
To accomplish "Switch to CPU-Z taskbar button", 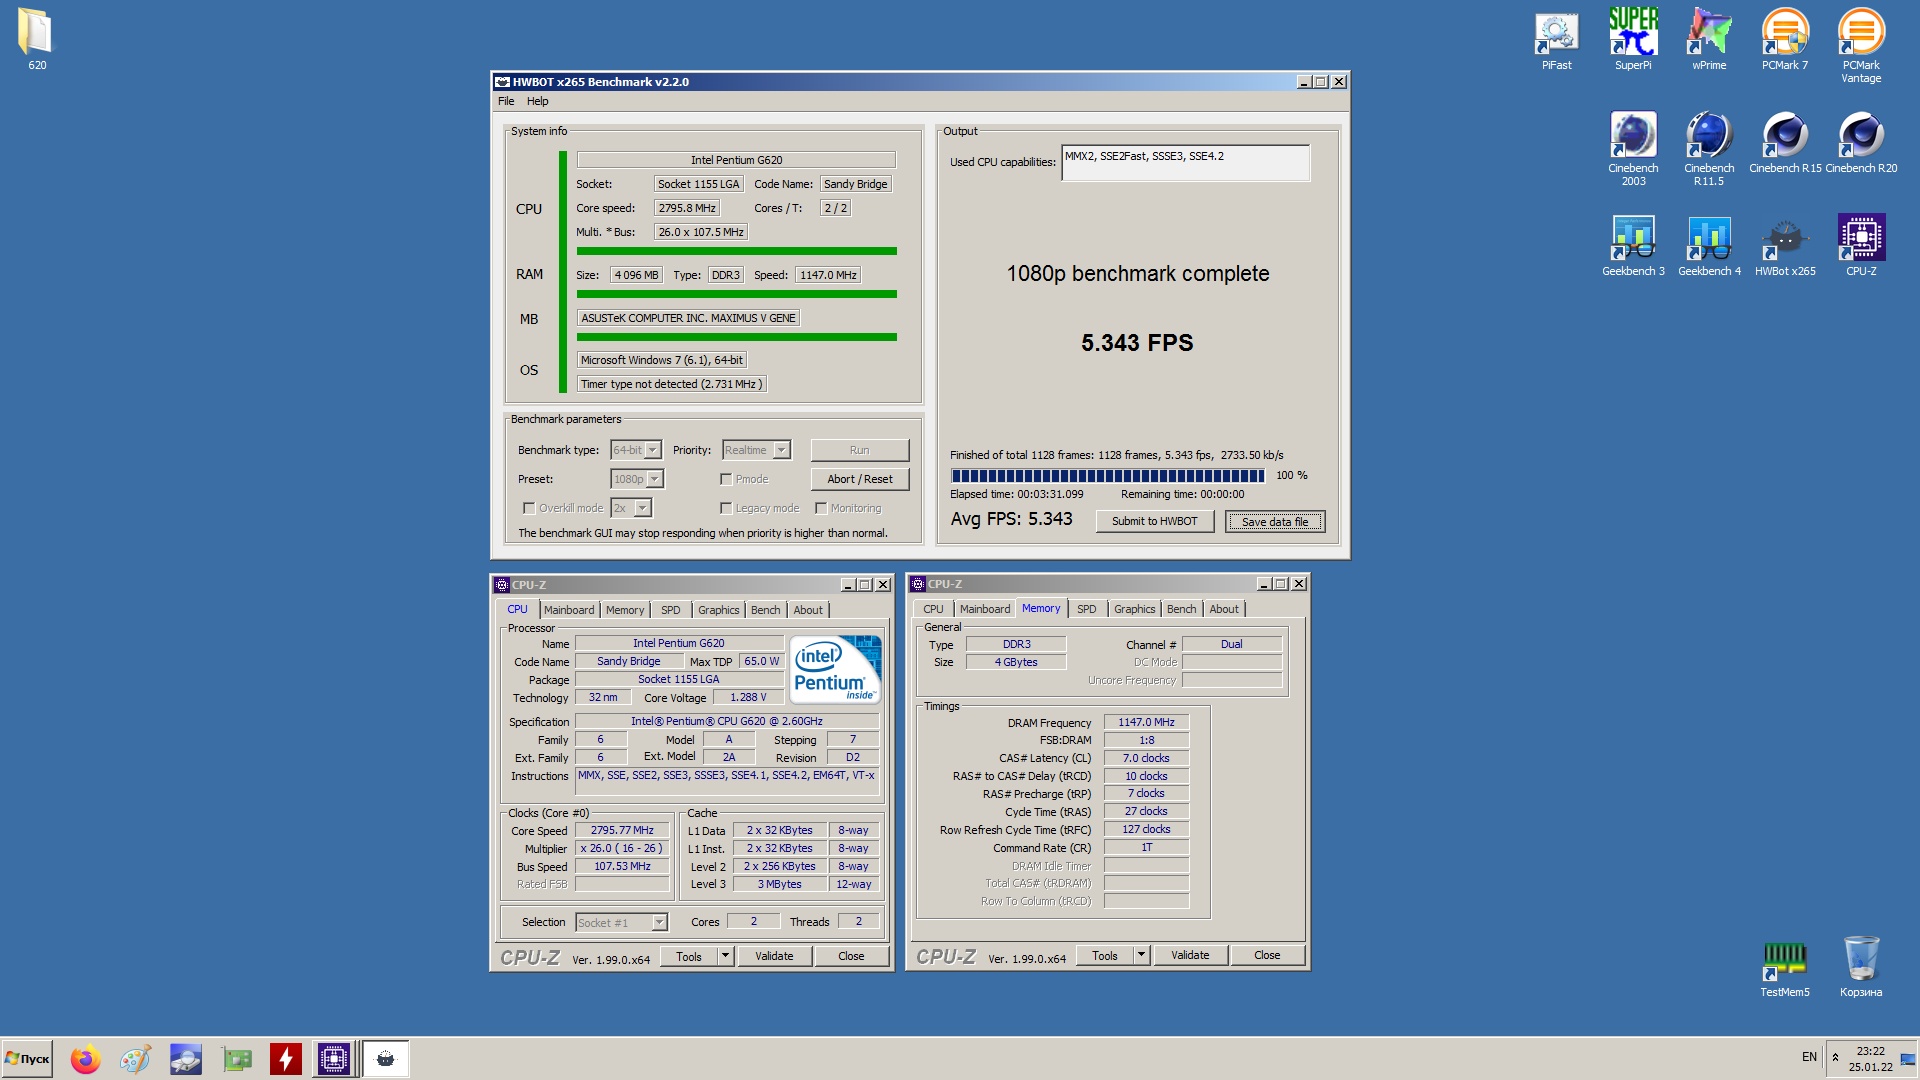I will (334, 1059).
